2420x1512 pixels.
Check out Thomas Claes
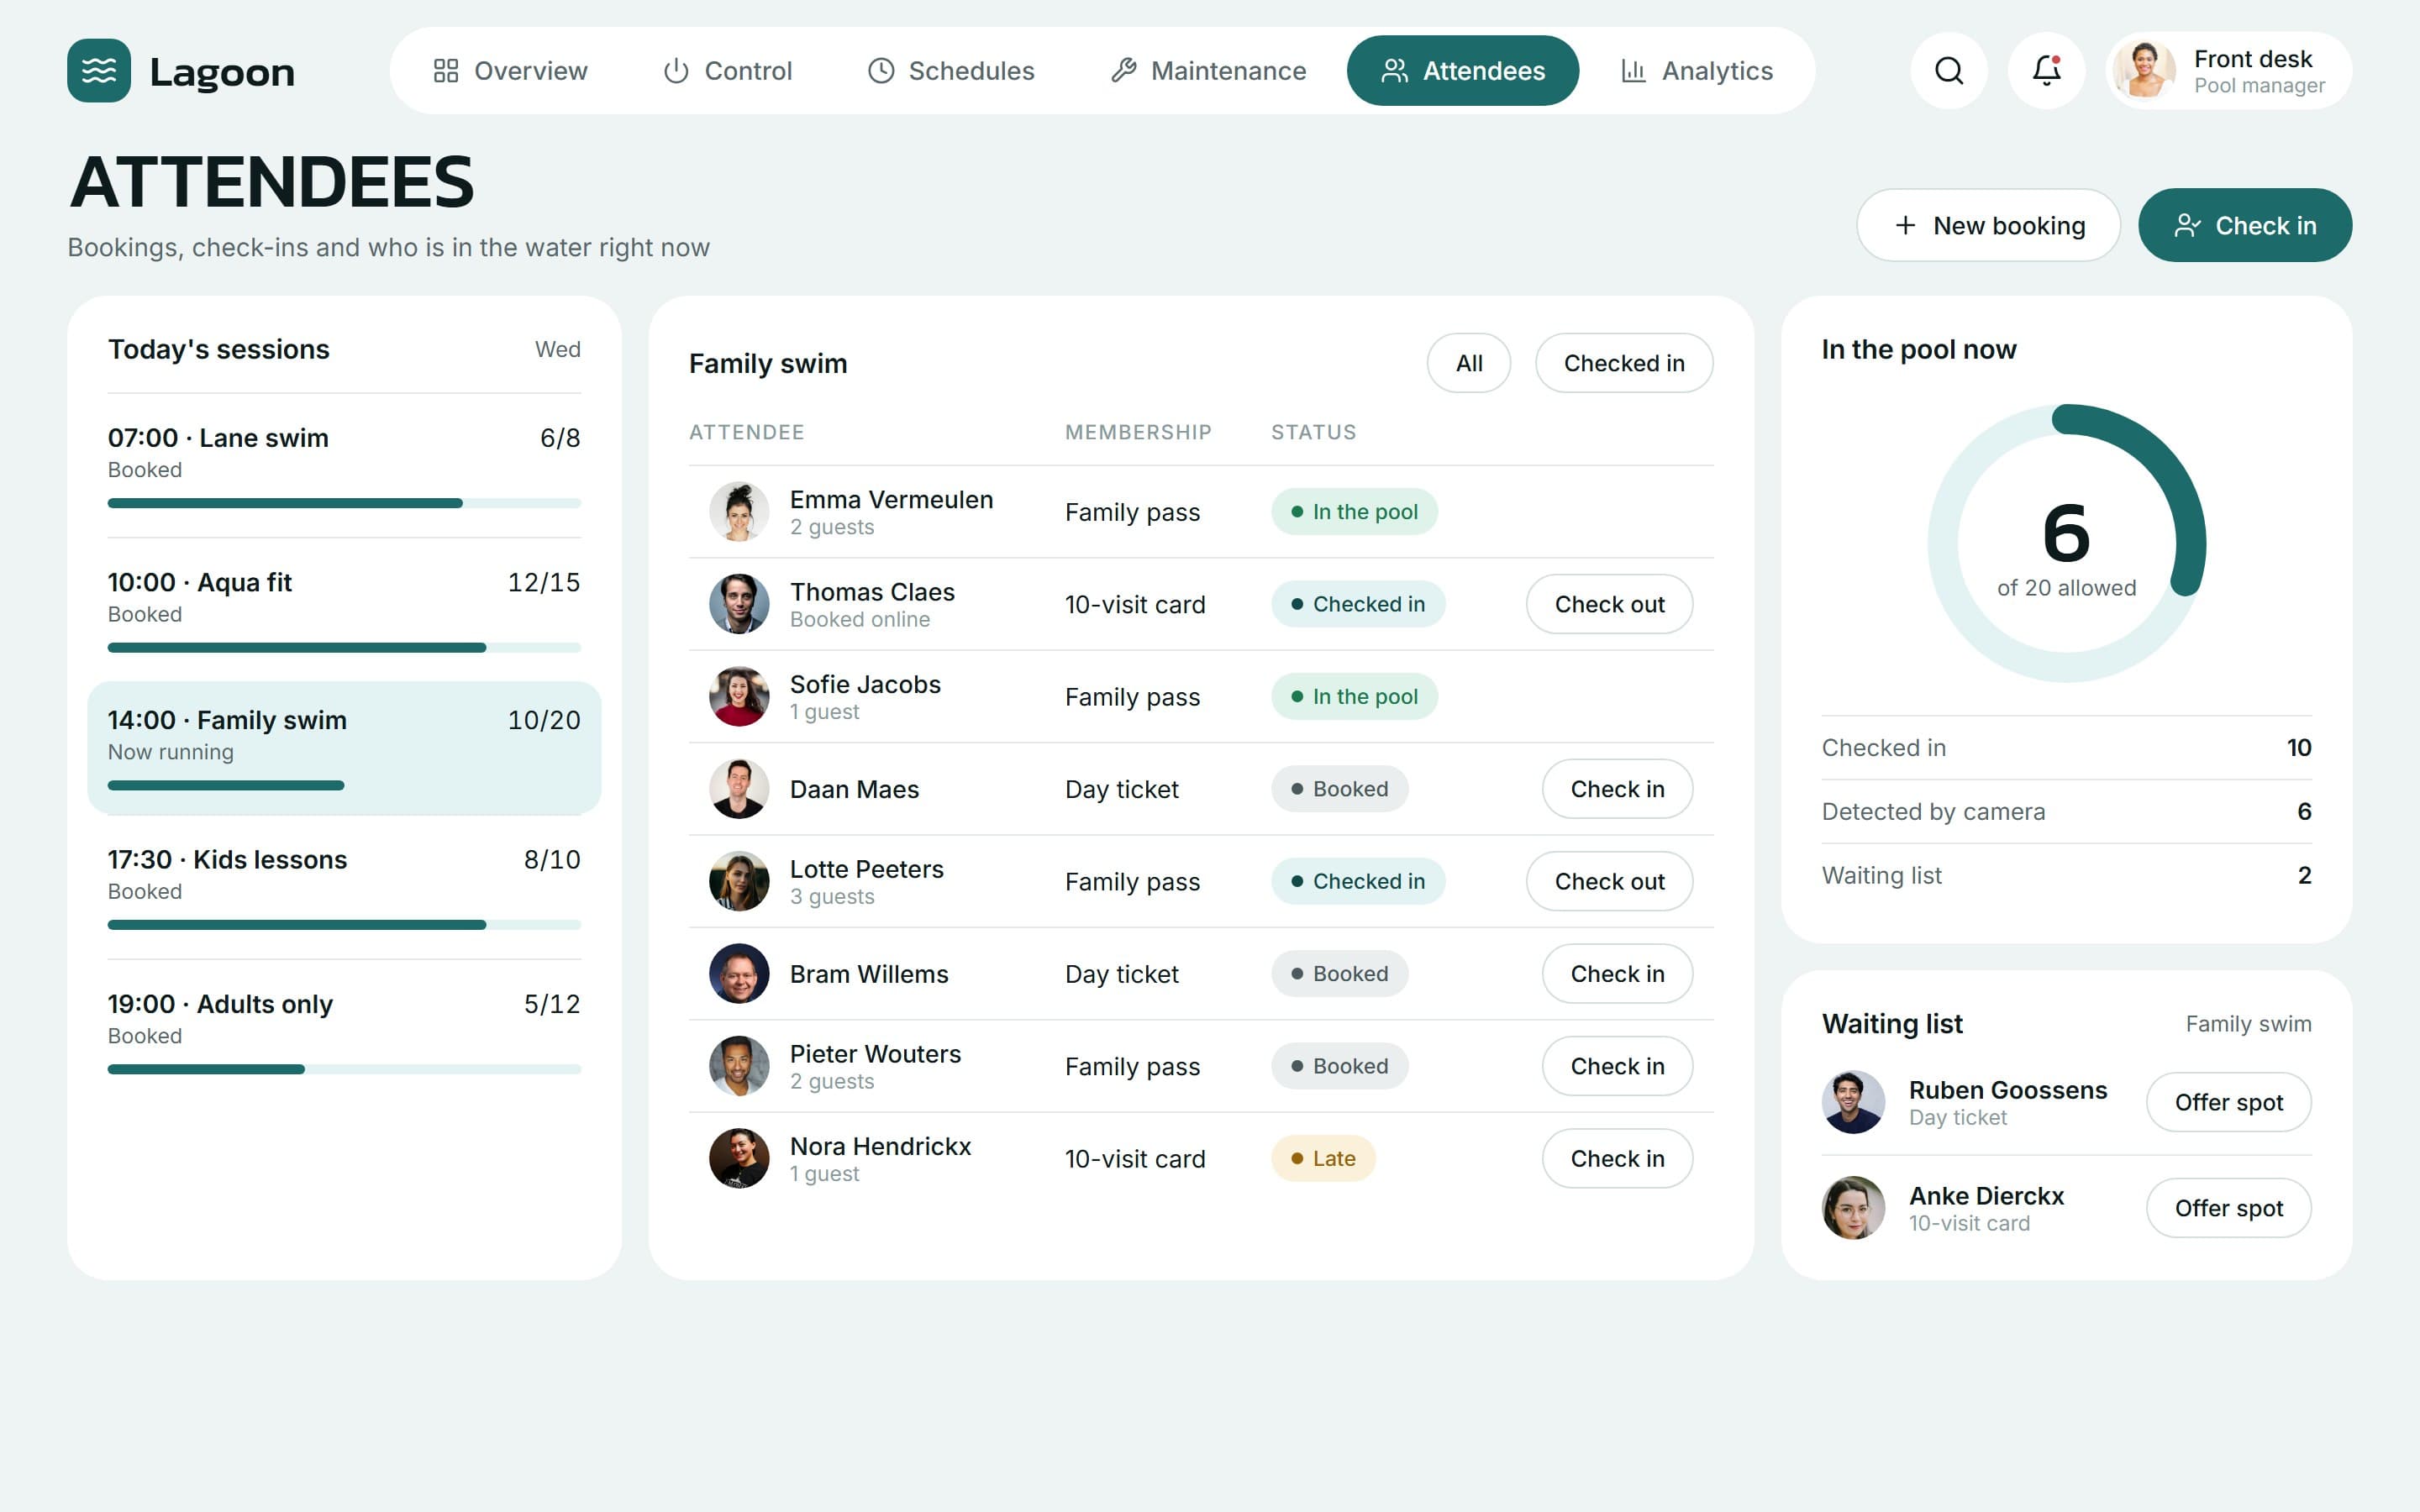click(x=1609, y=604)
